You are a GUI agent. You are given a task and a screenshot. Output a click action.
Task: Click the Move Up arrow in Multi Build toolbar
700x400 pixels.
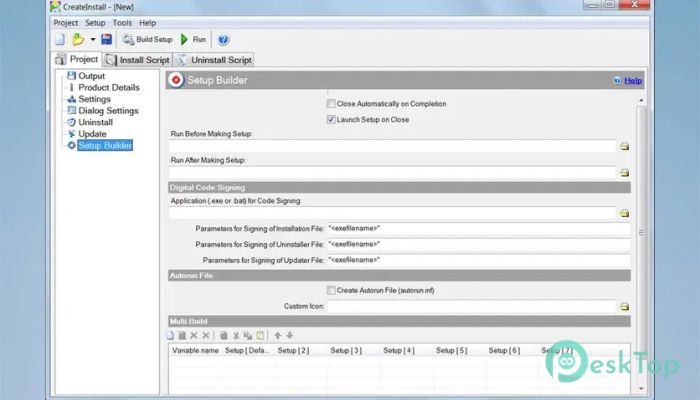click(278, 335)
